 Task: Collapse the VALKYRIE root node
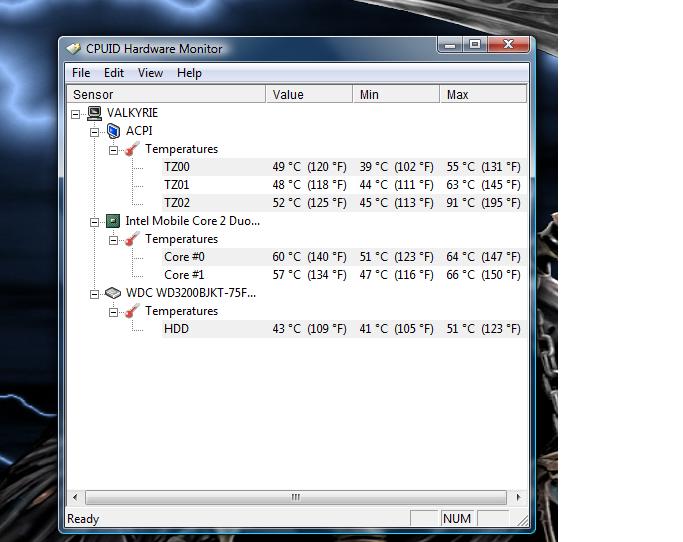(x=75, y=114)
